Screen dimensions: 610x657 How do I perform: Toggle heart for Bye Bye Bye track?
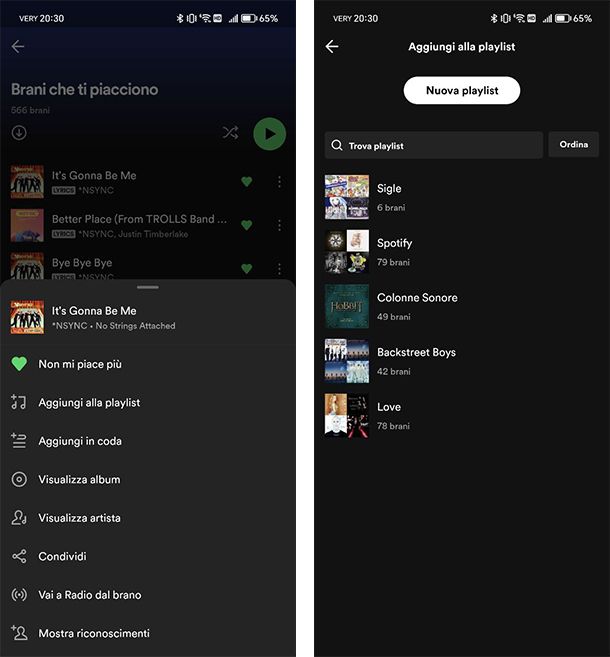click(x=247, y=268)
